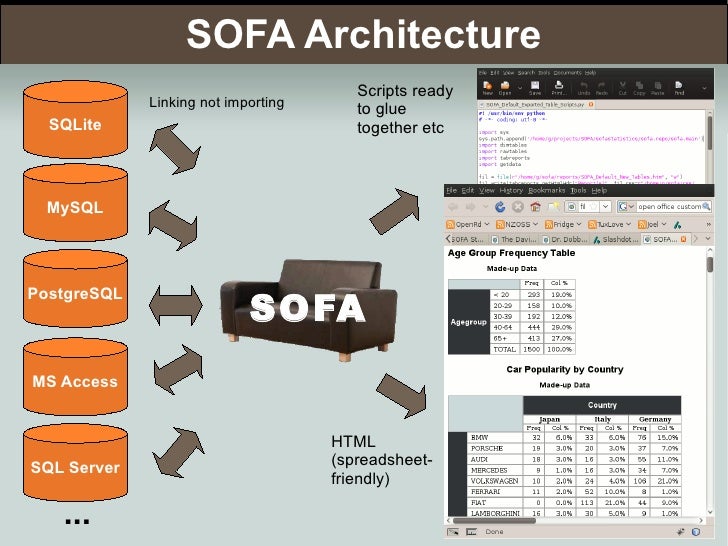
Task: Click the Copy icon in the editor toolbar
Action: (639, 85)
